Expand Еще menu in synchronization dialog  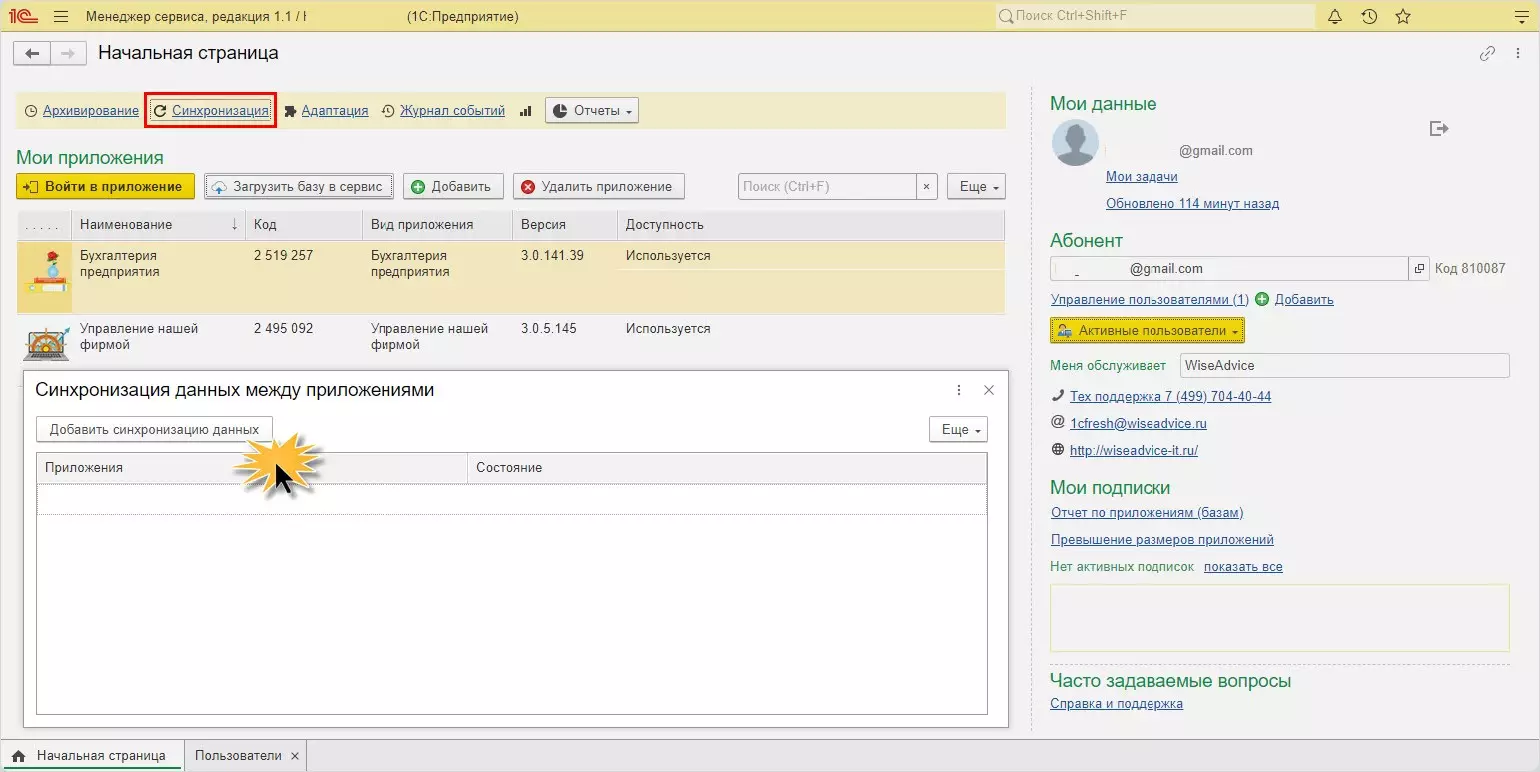pos(957,430)
